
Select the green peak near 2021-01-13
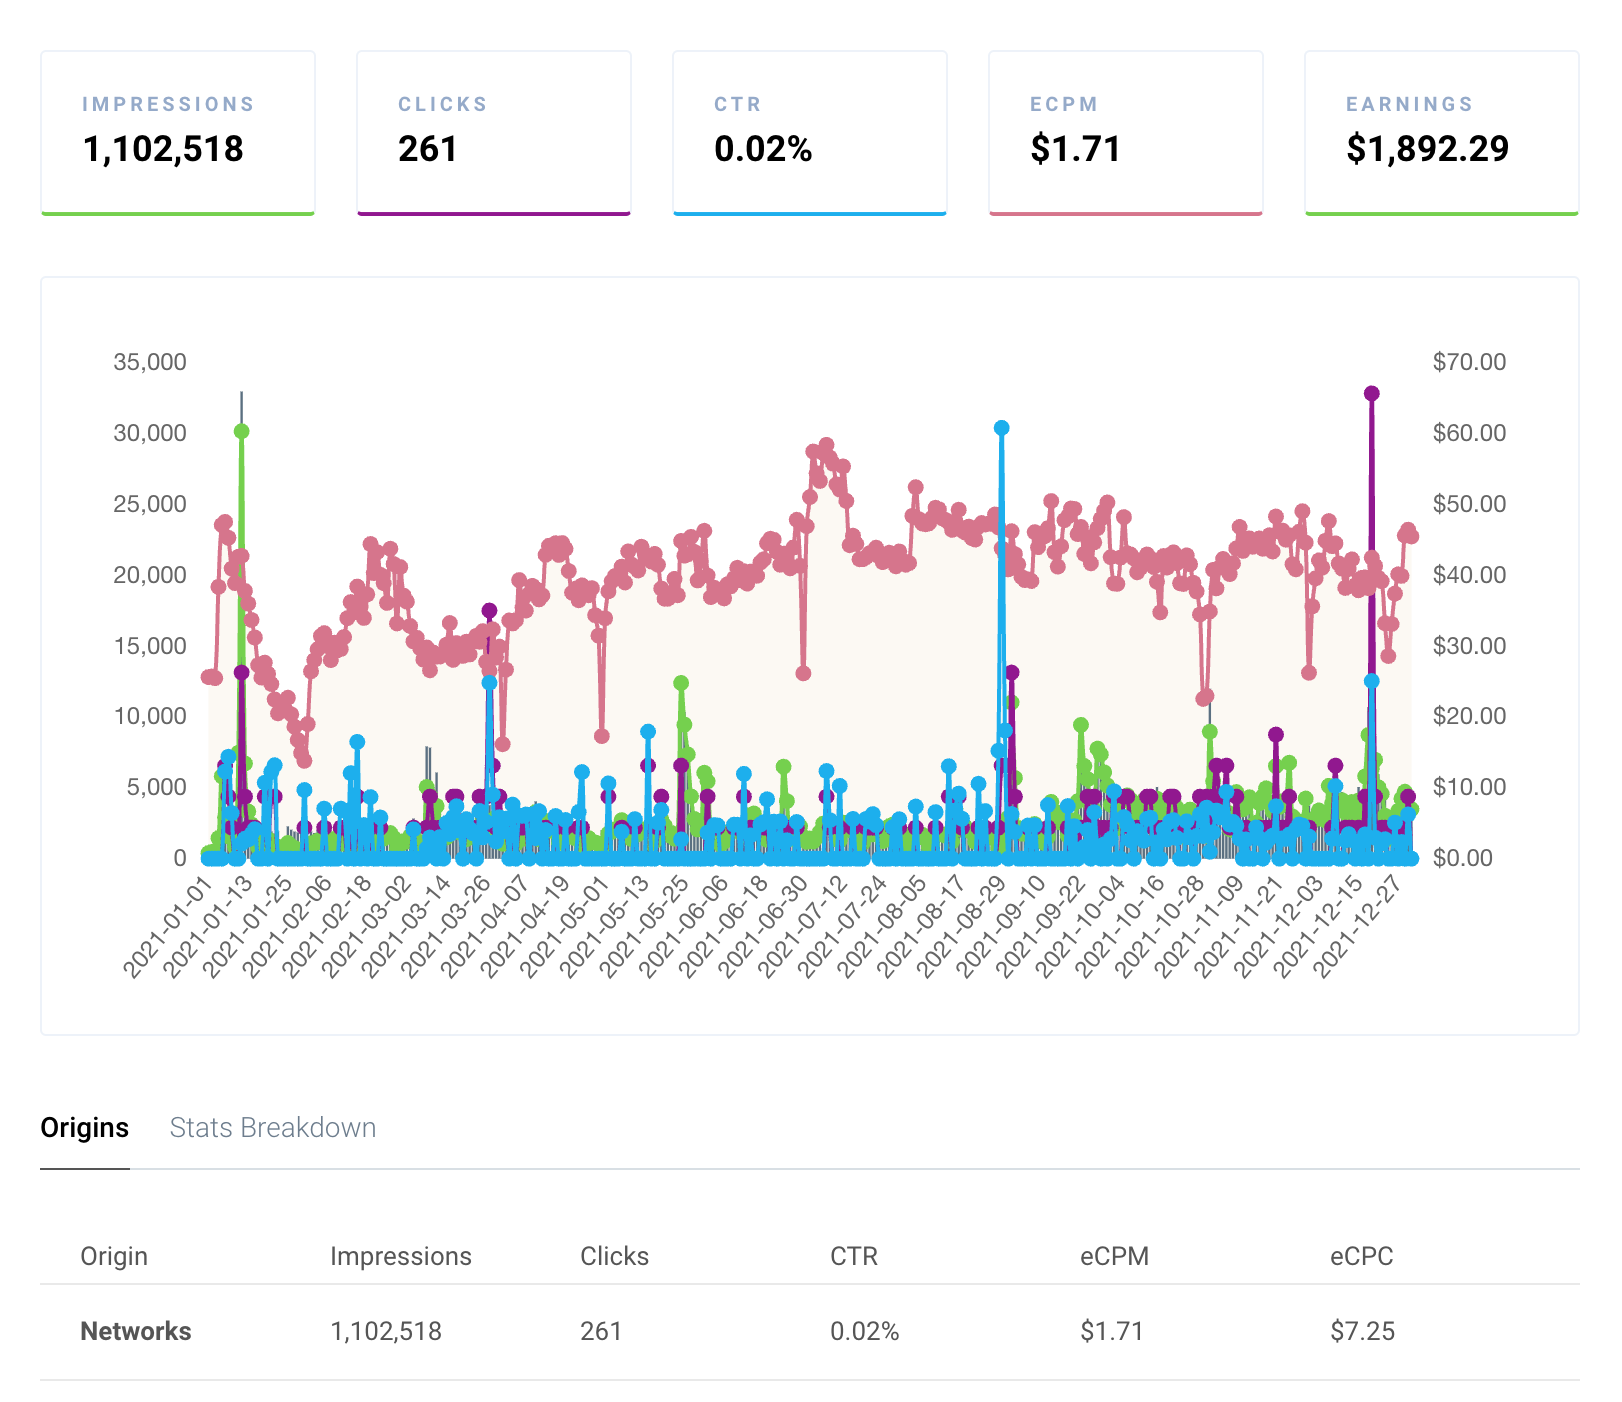(240, 432)
